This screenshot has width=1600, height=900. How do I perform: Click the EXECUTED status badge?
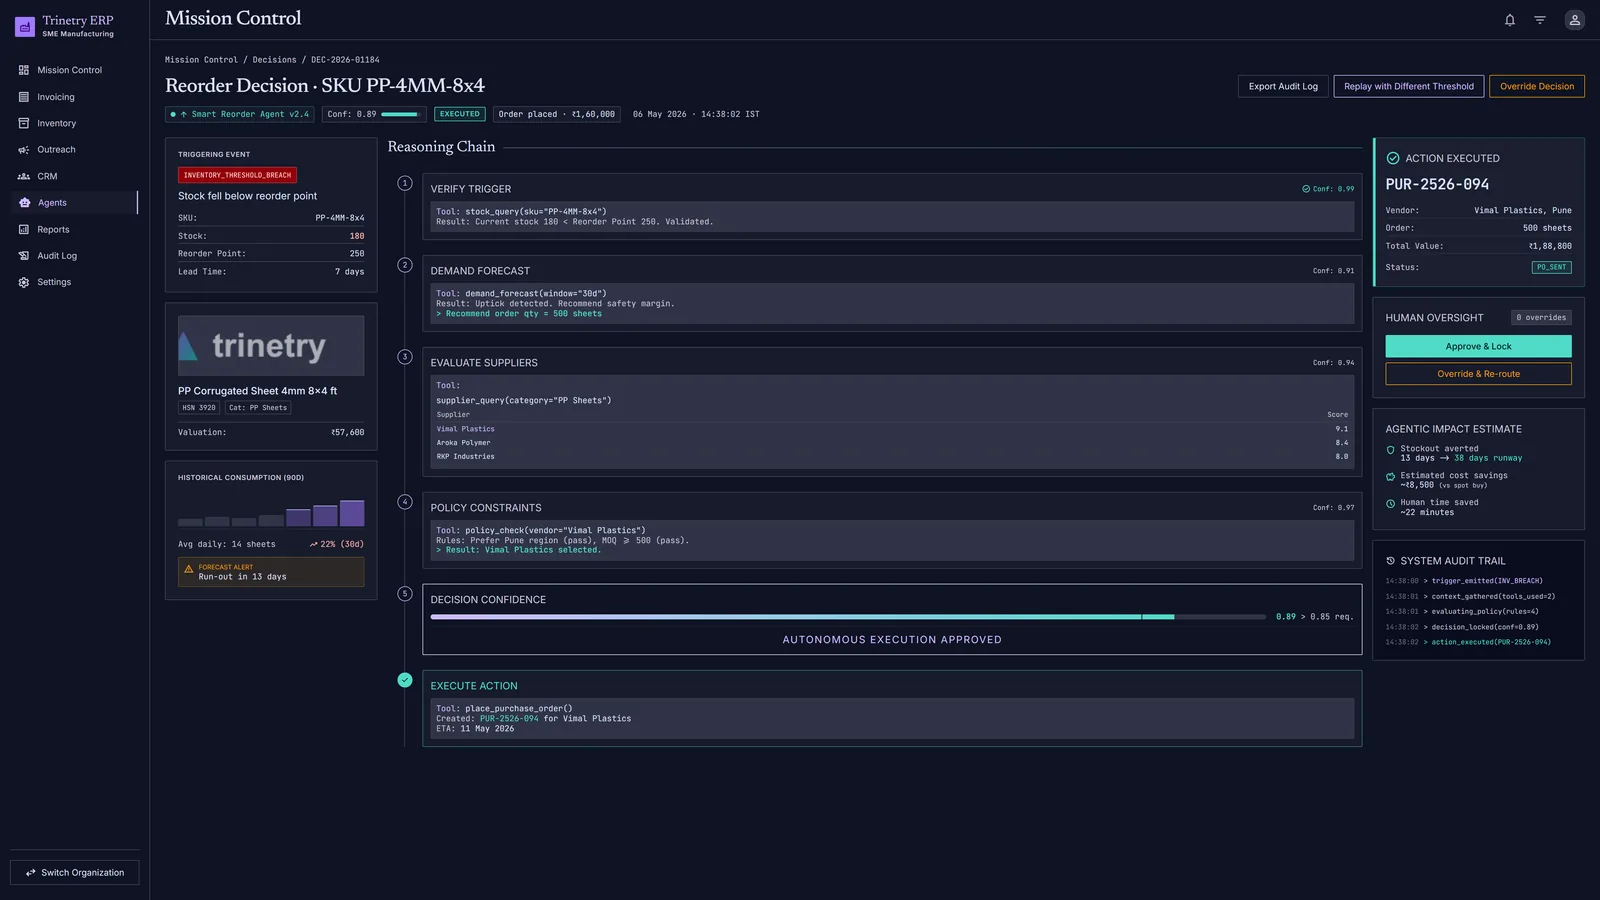point(460,114)
